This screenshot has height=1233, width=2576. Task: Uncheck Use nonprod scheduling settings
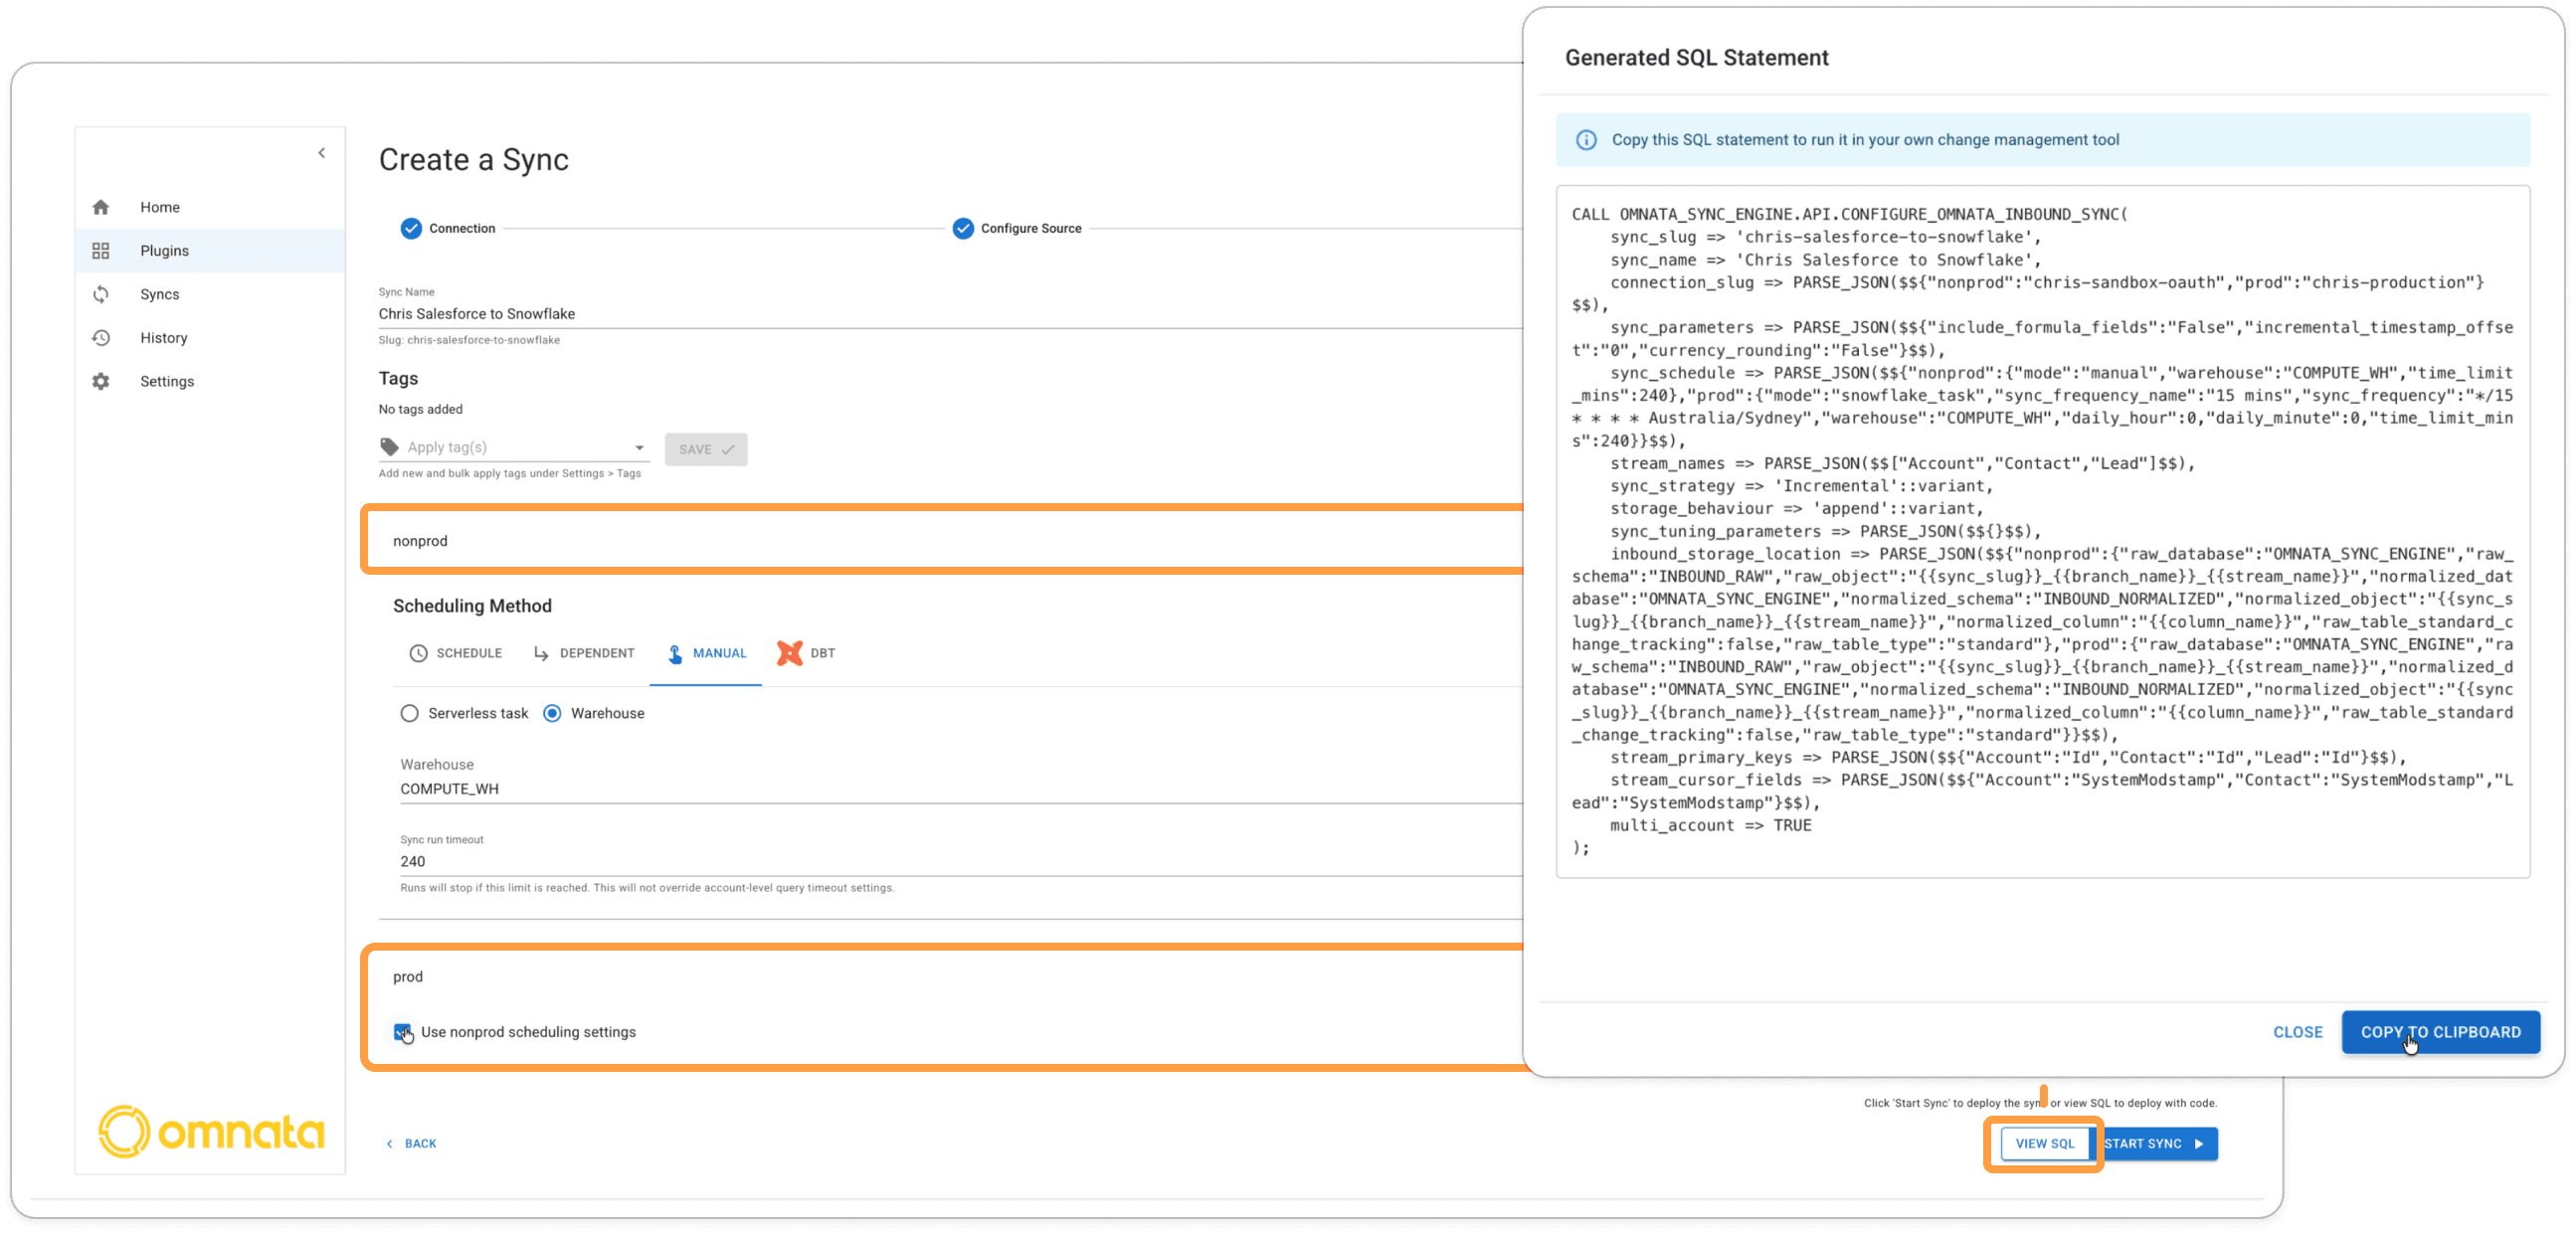pos(402,1031)
